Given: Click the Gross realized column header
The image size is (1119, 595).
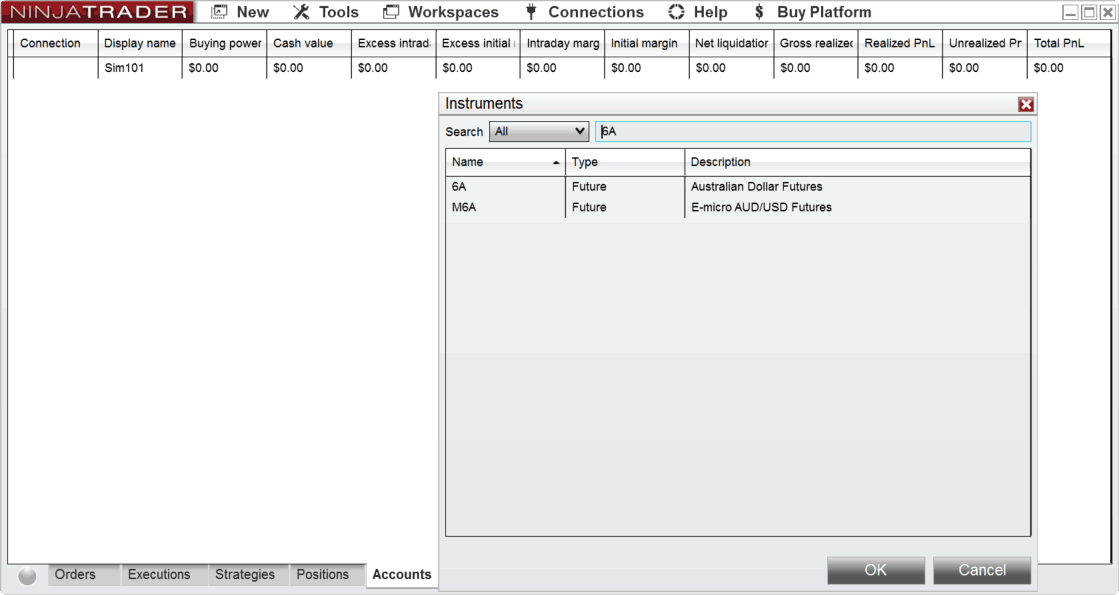Looking at the screenshot, I should click(x=816, y=44).
